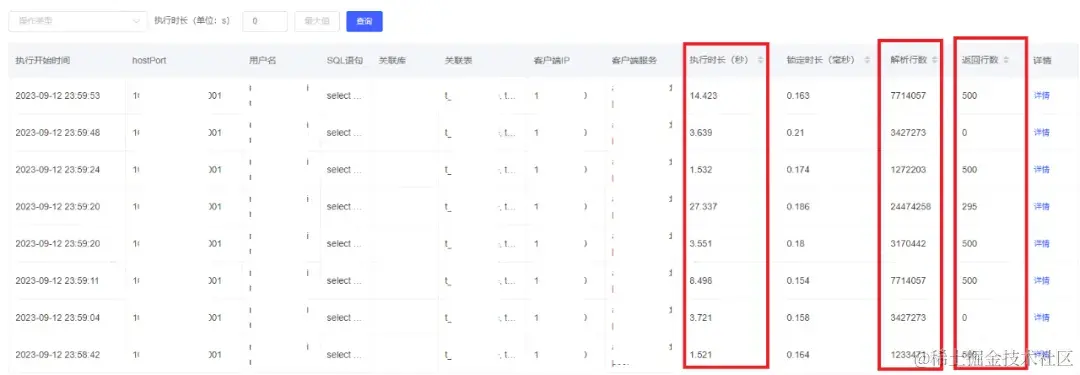Click lock duration value 0.21
Viewport: 1080px width, 375px height.
click(x=796, y=132)
